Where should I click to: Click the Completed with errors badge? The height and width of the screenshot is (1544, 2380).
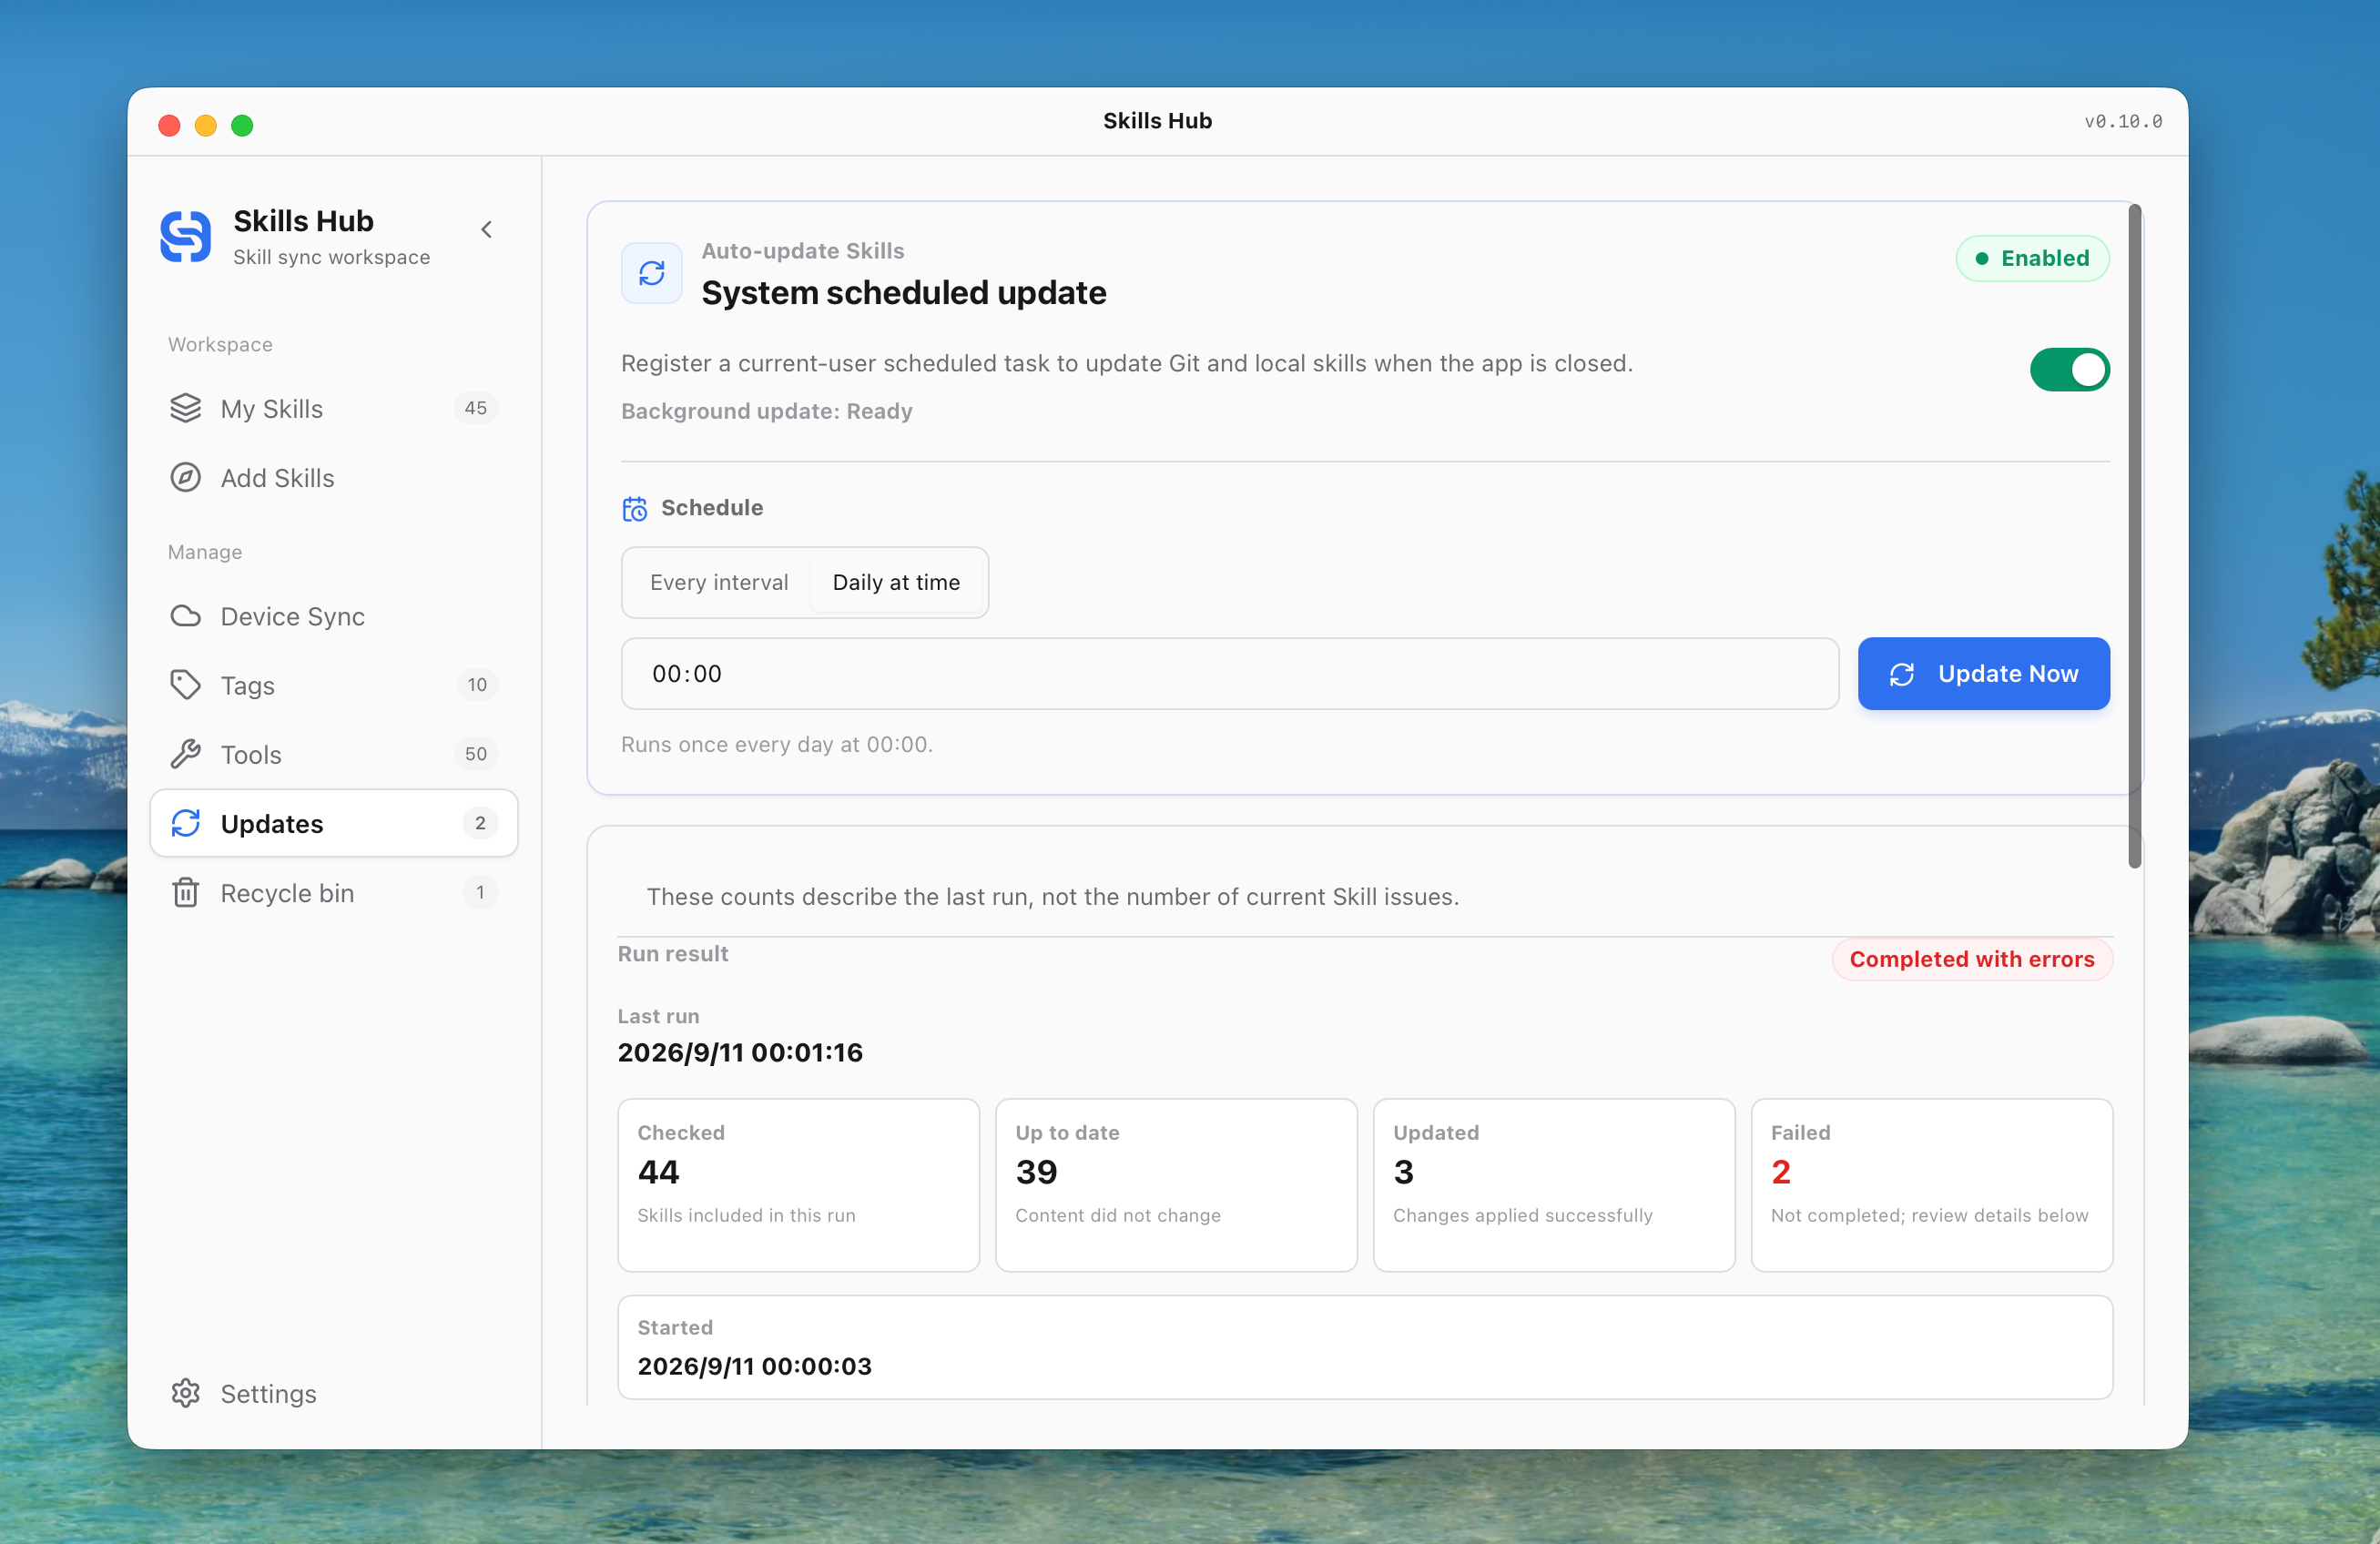[1972, 959]
